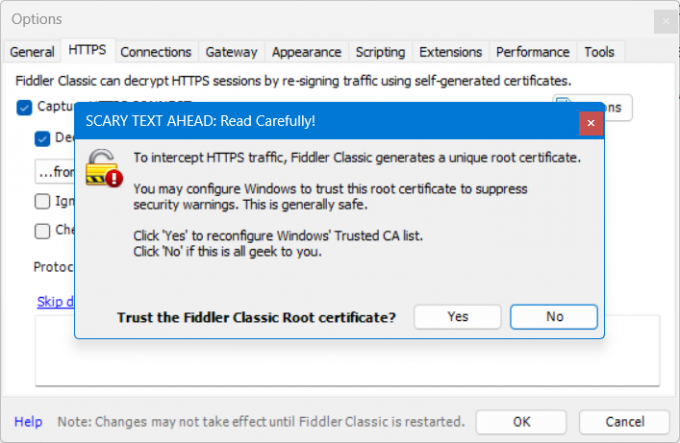Screen dimensions: 680x443
Task: Open the Help link
Action: pyautogui.click(x=28, y=421)
